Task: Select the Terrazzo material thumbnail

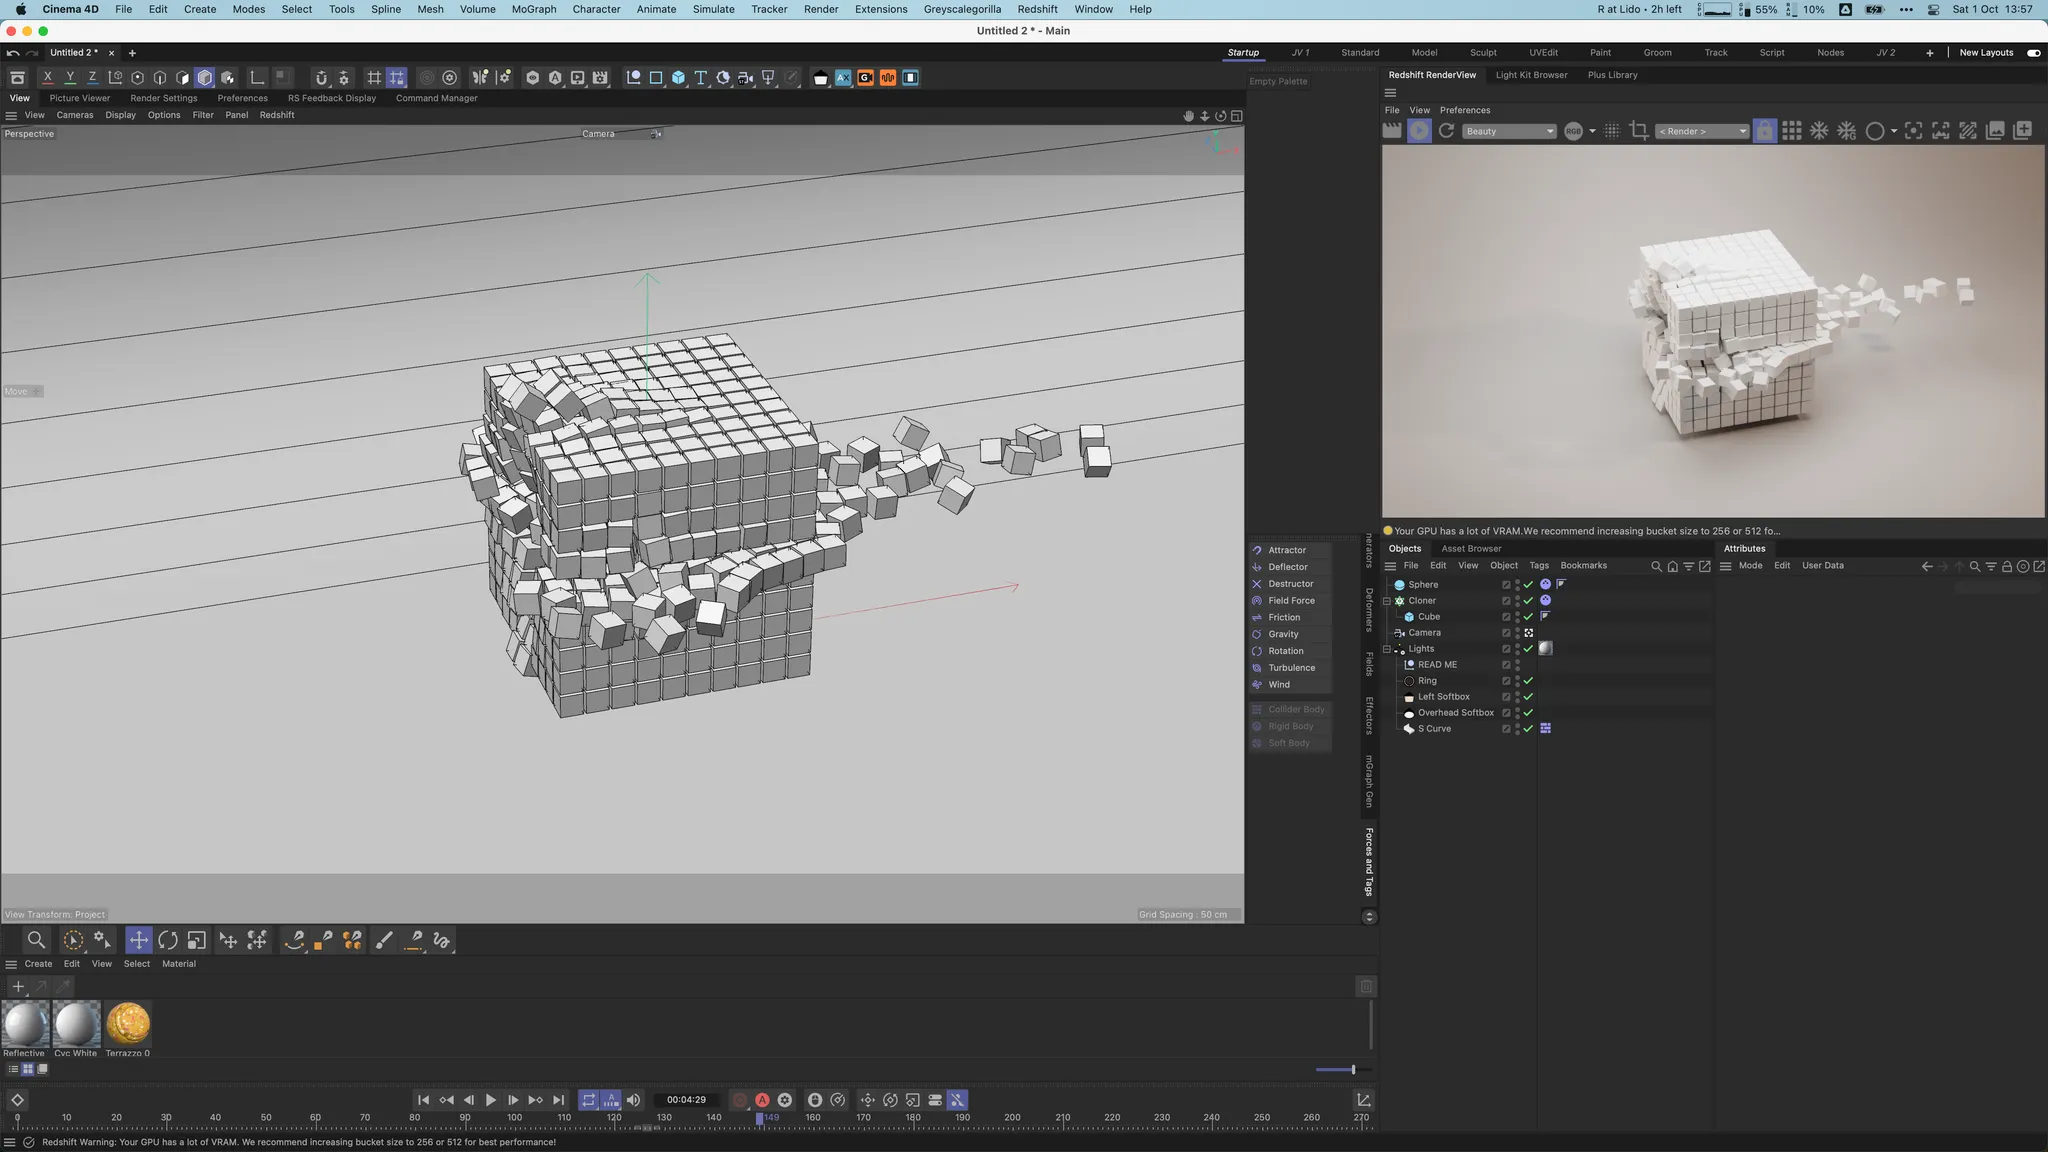Action: 128,1024
